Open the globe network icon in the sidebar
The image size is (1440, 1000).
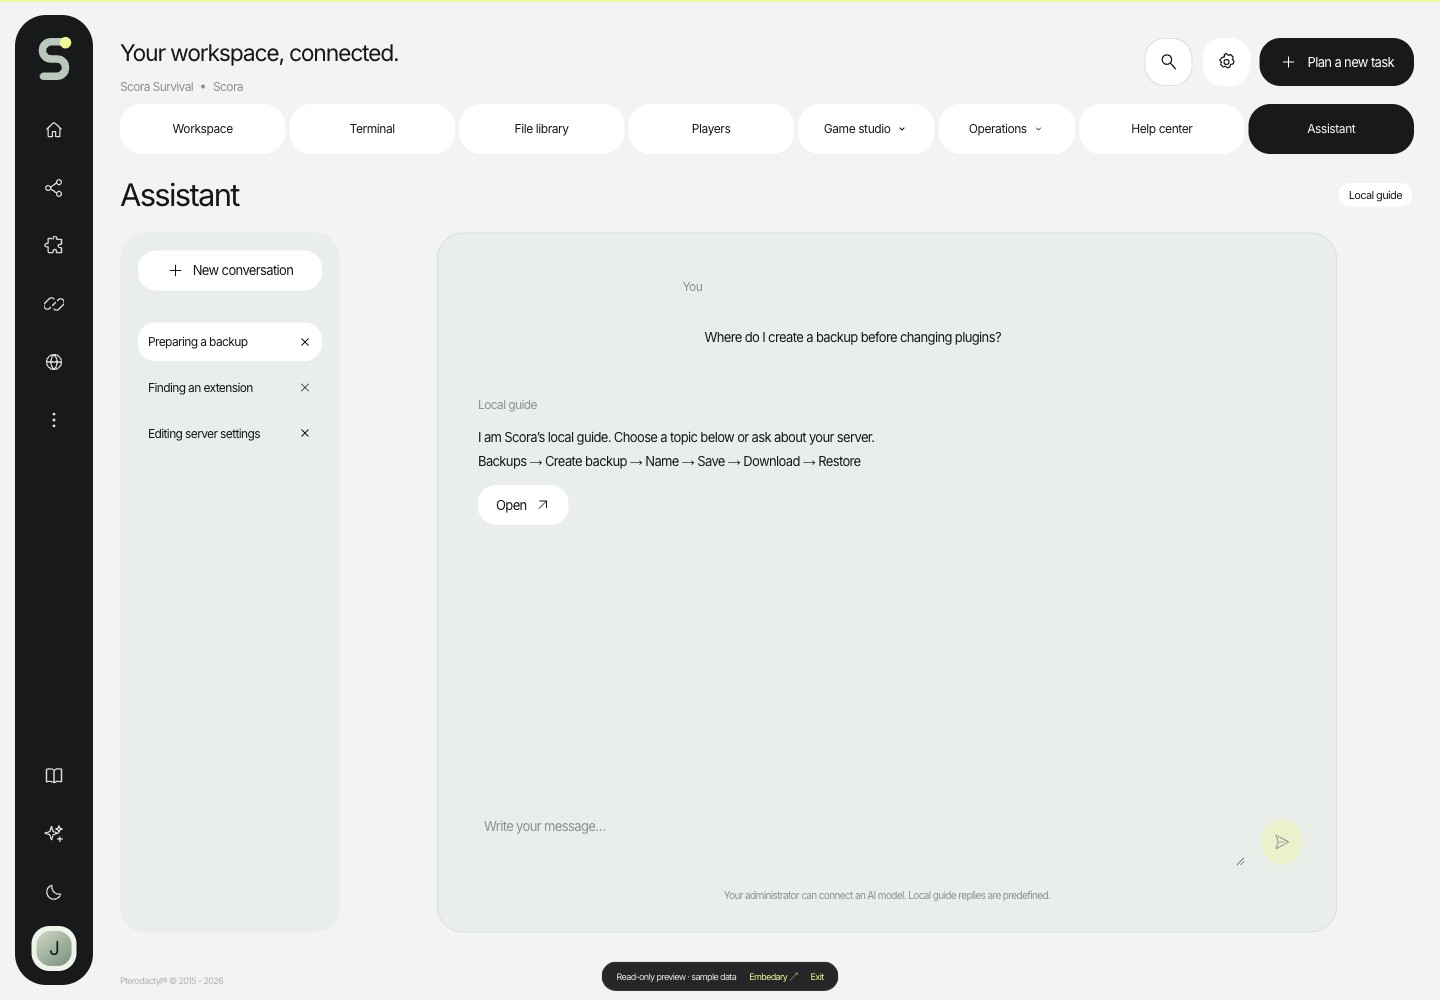[54, 362]
